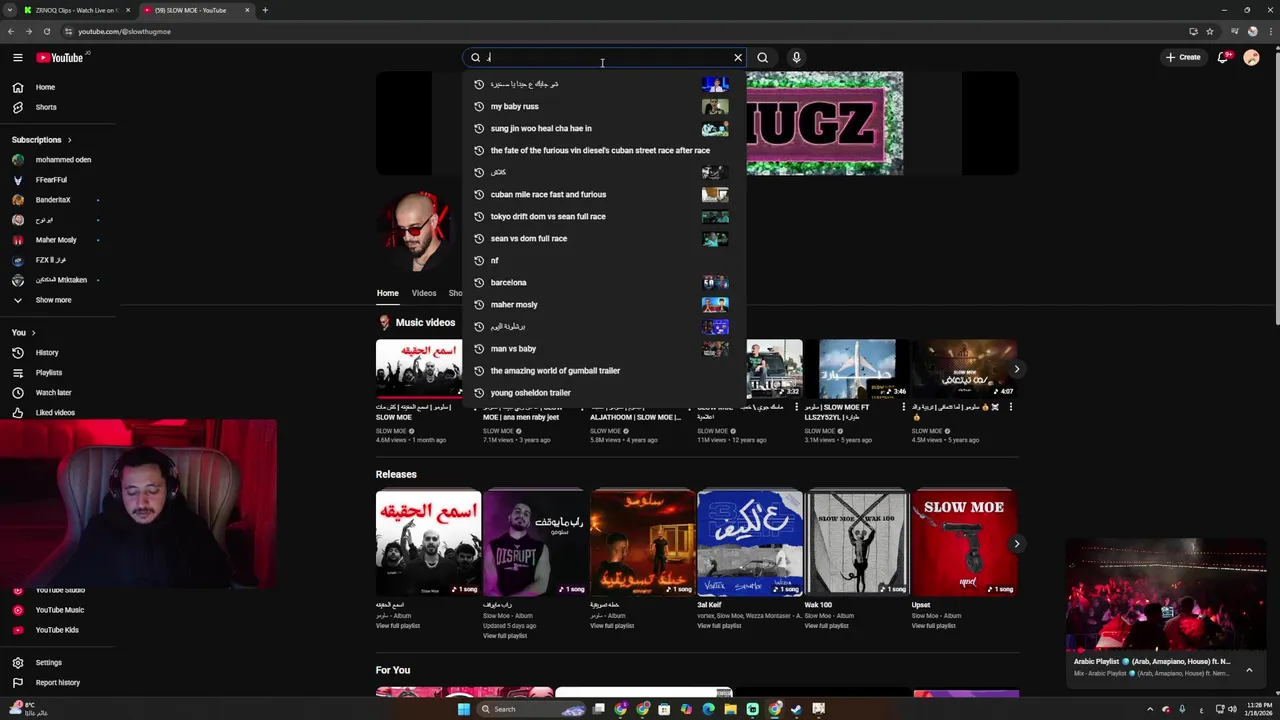The width and height of the screenshot is (1280, 720).
Task: View full playlist under Wak 100
Action: (826, 626)
